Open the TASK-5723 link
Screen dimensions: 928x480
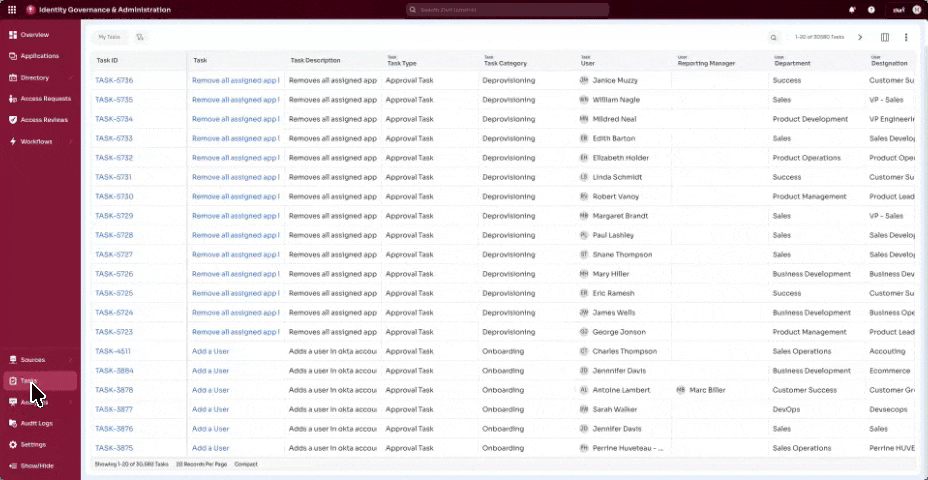[114, 332]
